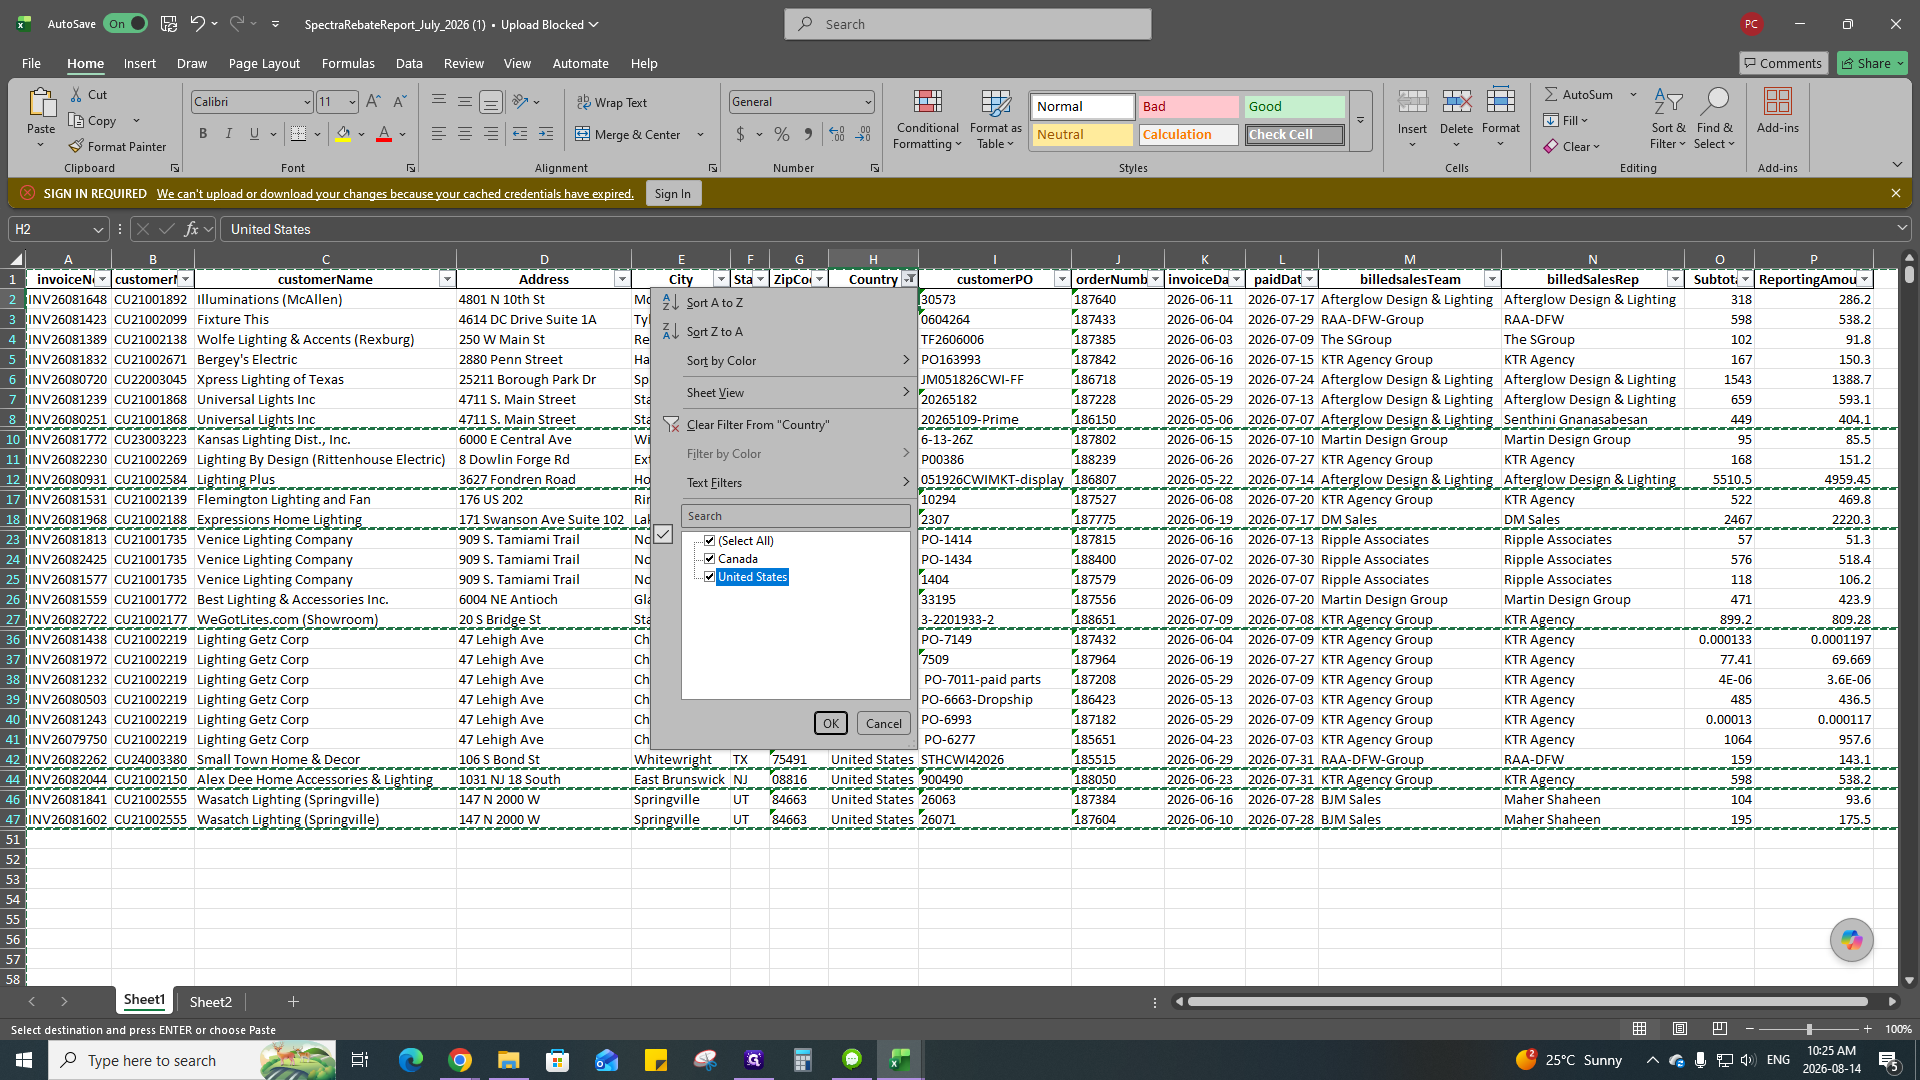Open the Copilot floating button

click(x=1851, y=940)
